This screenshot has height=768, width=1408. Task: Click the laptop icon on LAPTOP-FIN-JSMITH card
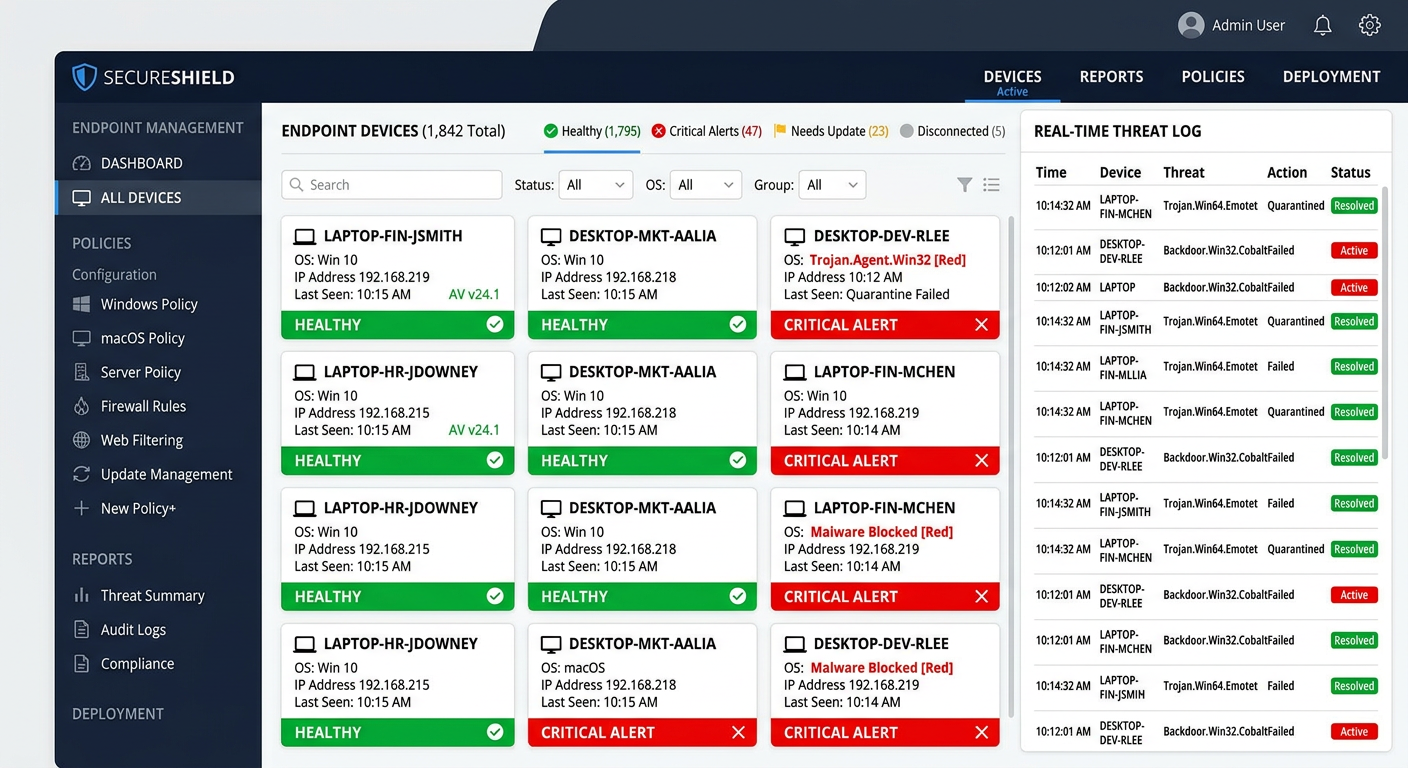[x=304, y=237]
